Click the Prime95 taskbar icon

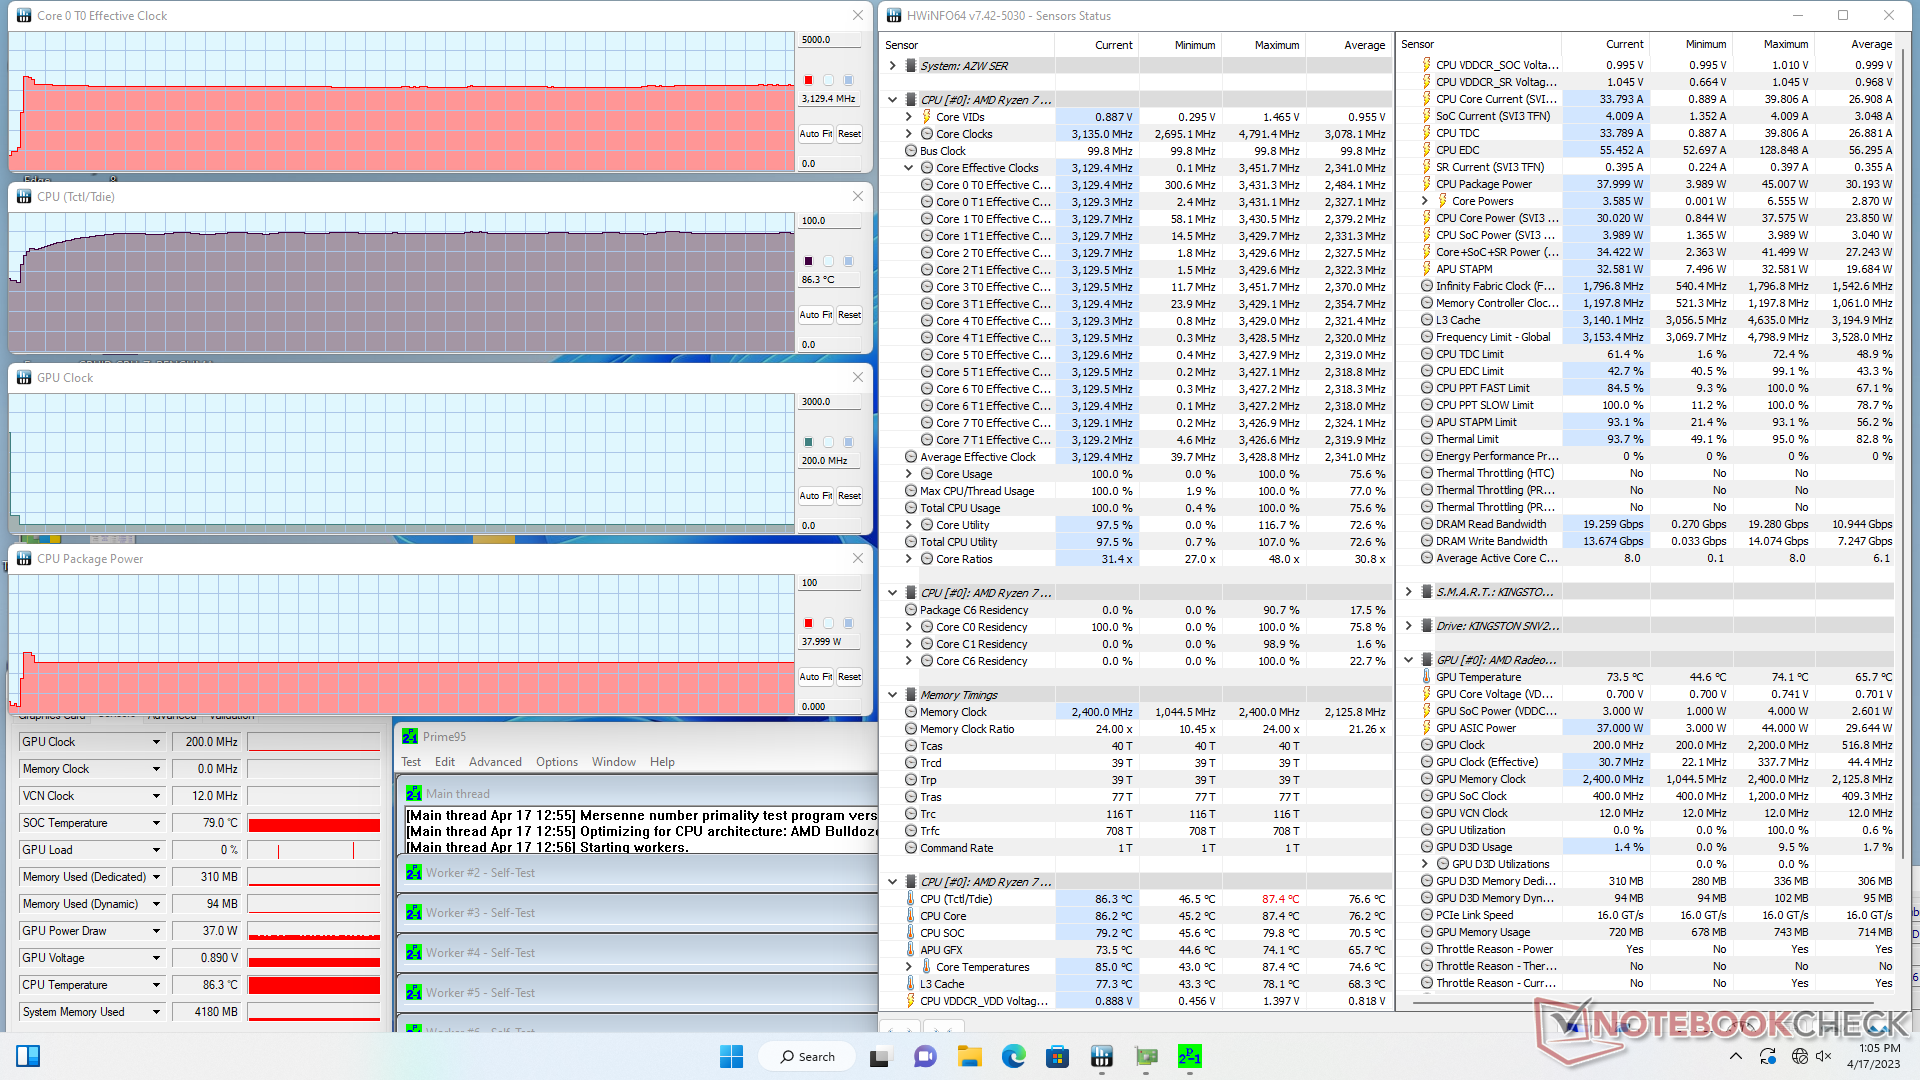tap(1189, 1057)
